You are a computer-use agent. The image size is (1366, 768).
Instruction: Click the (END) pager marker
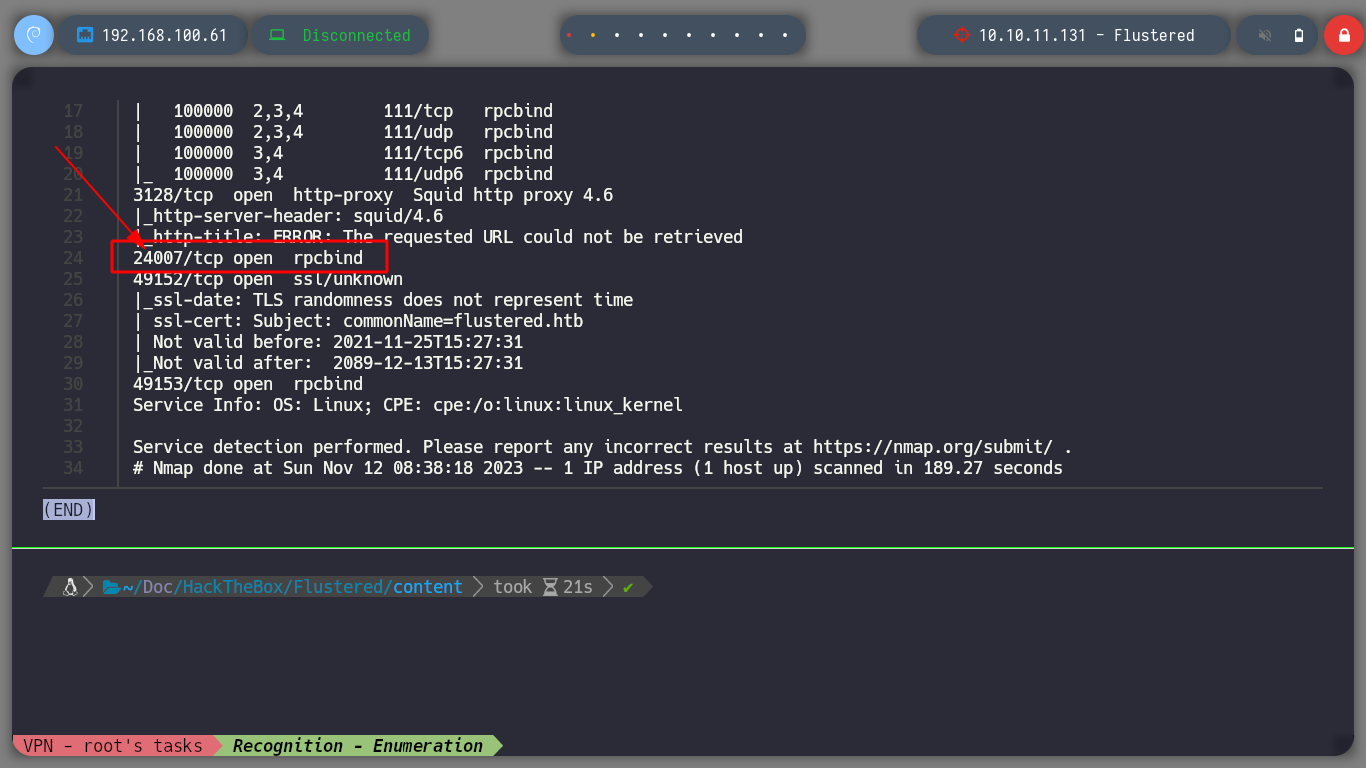[69, 510]
